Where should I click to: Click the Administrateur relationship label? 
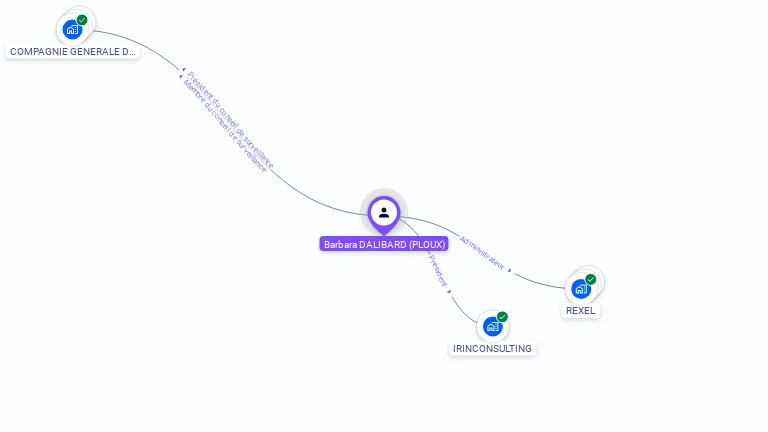click(x=482, y=253)
